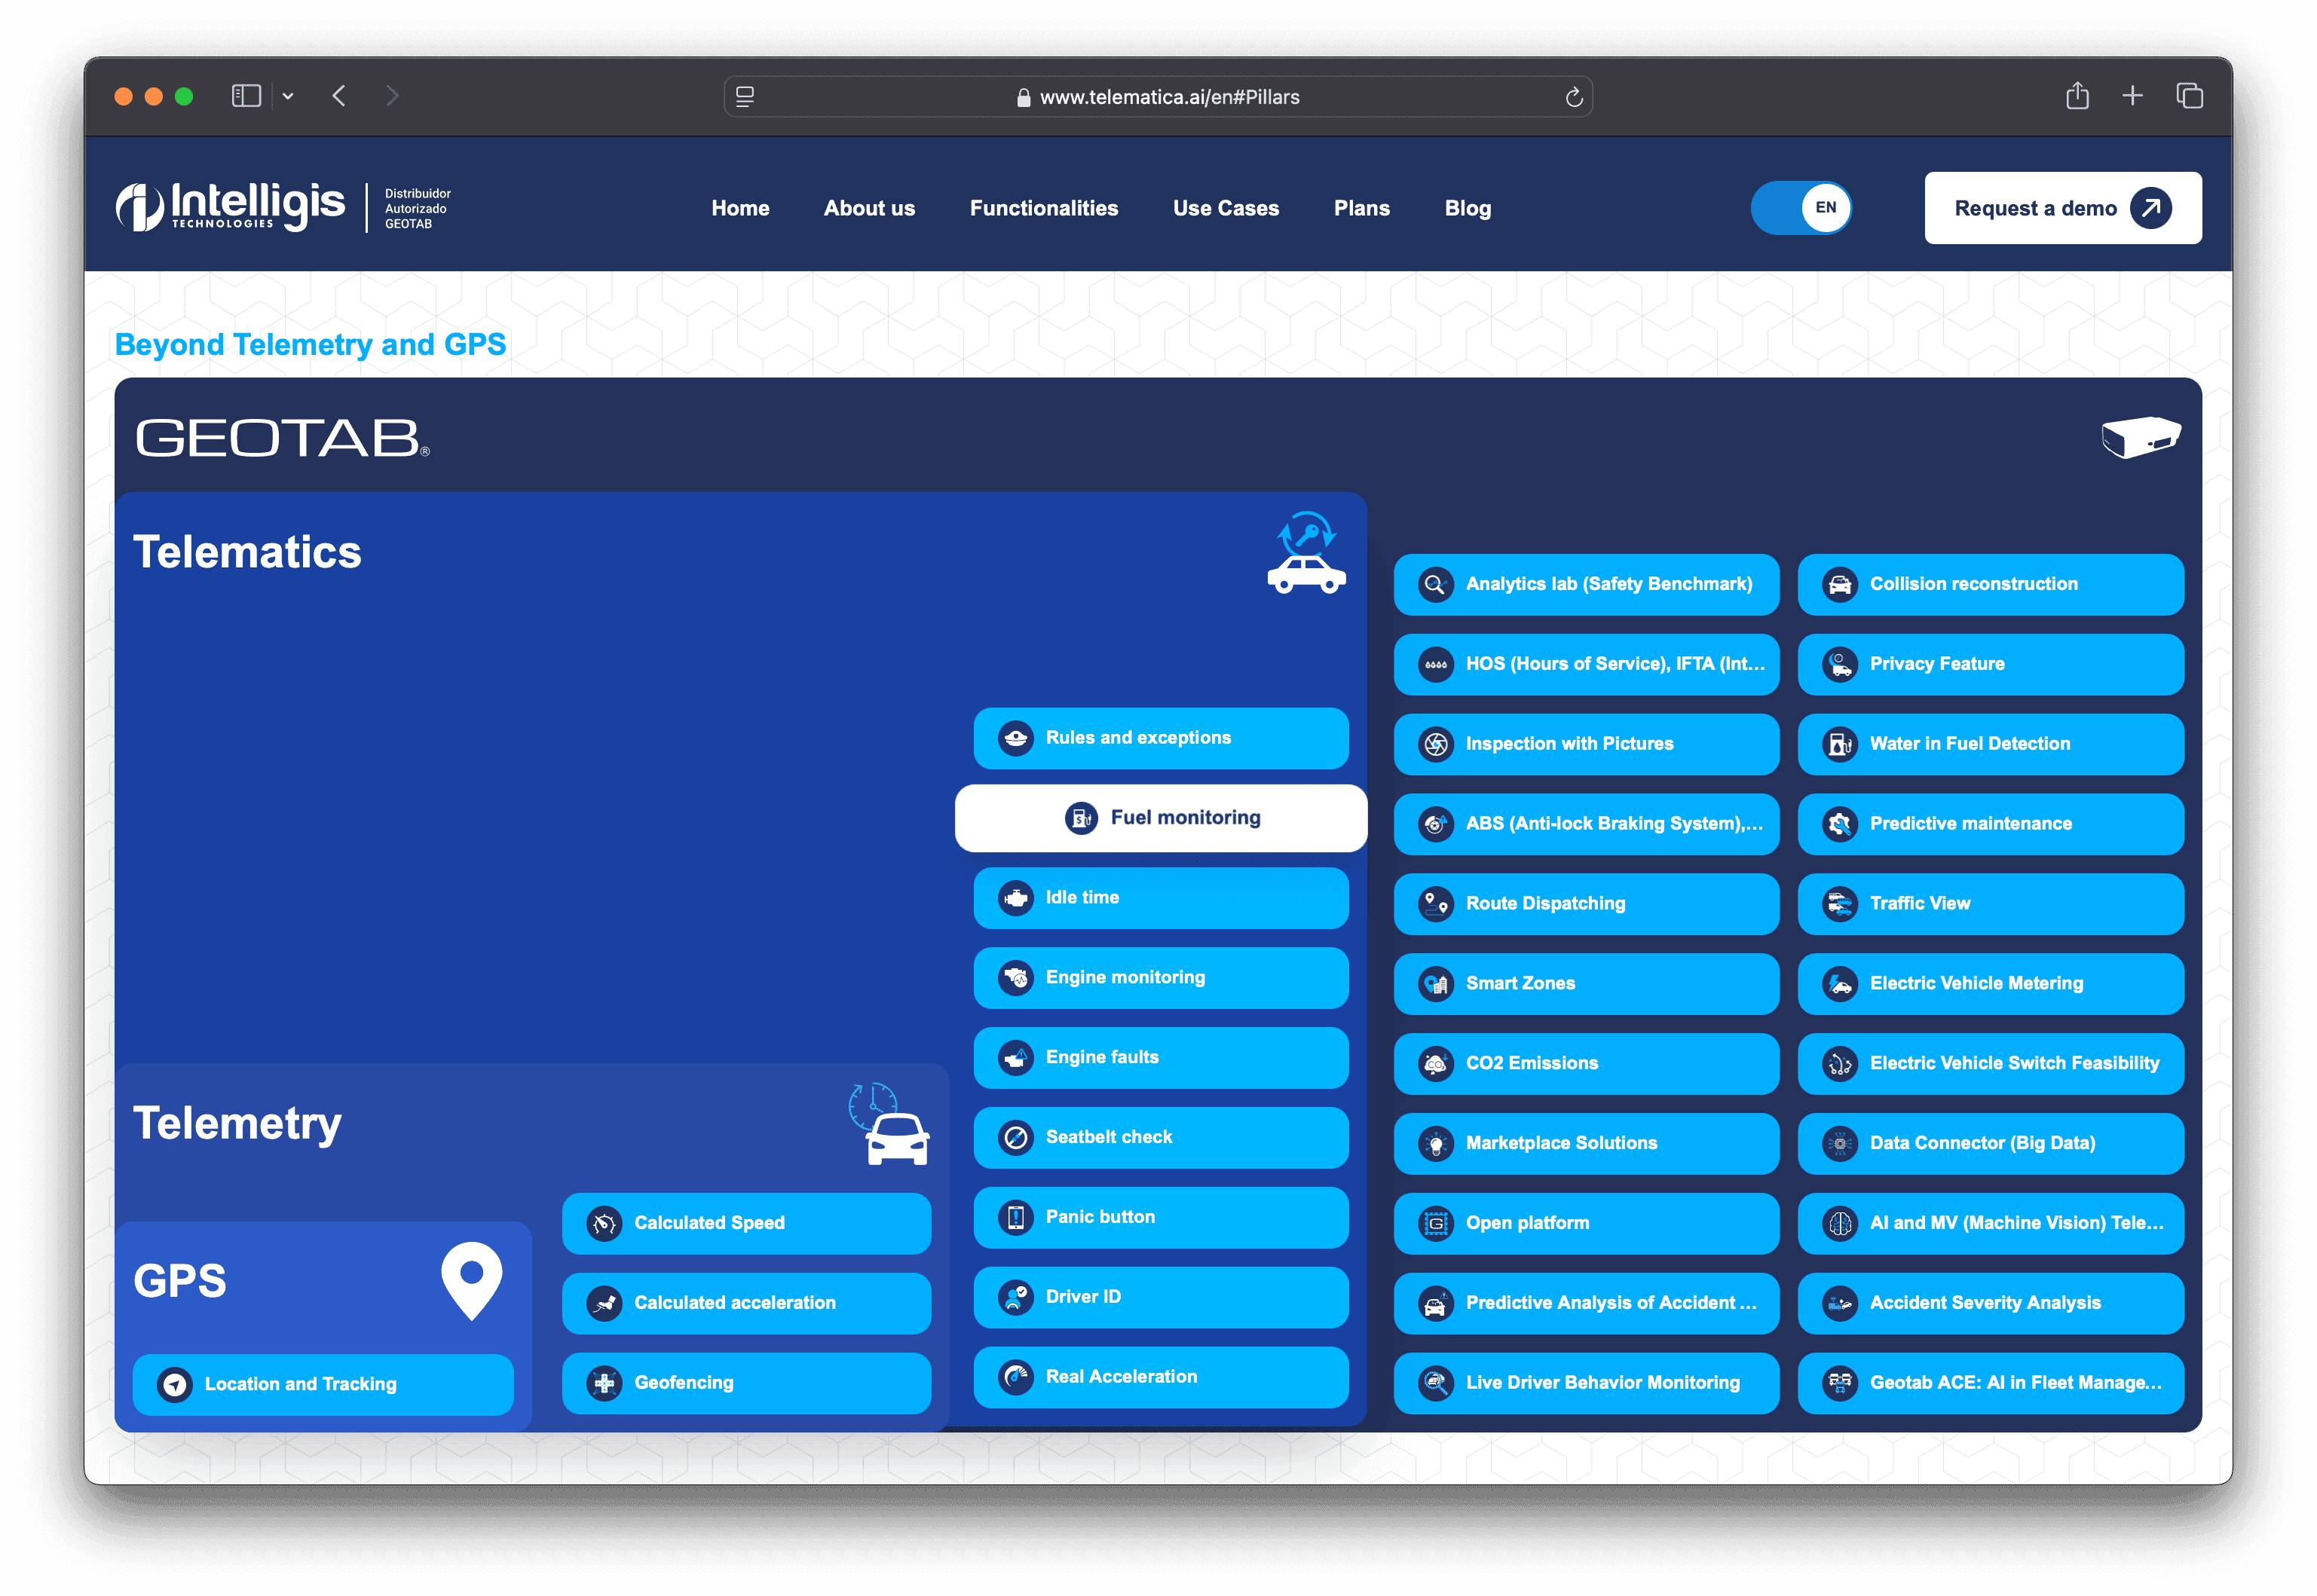
Task: Select the Engine faults feature button
Action: (x=1161, y=1058)
